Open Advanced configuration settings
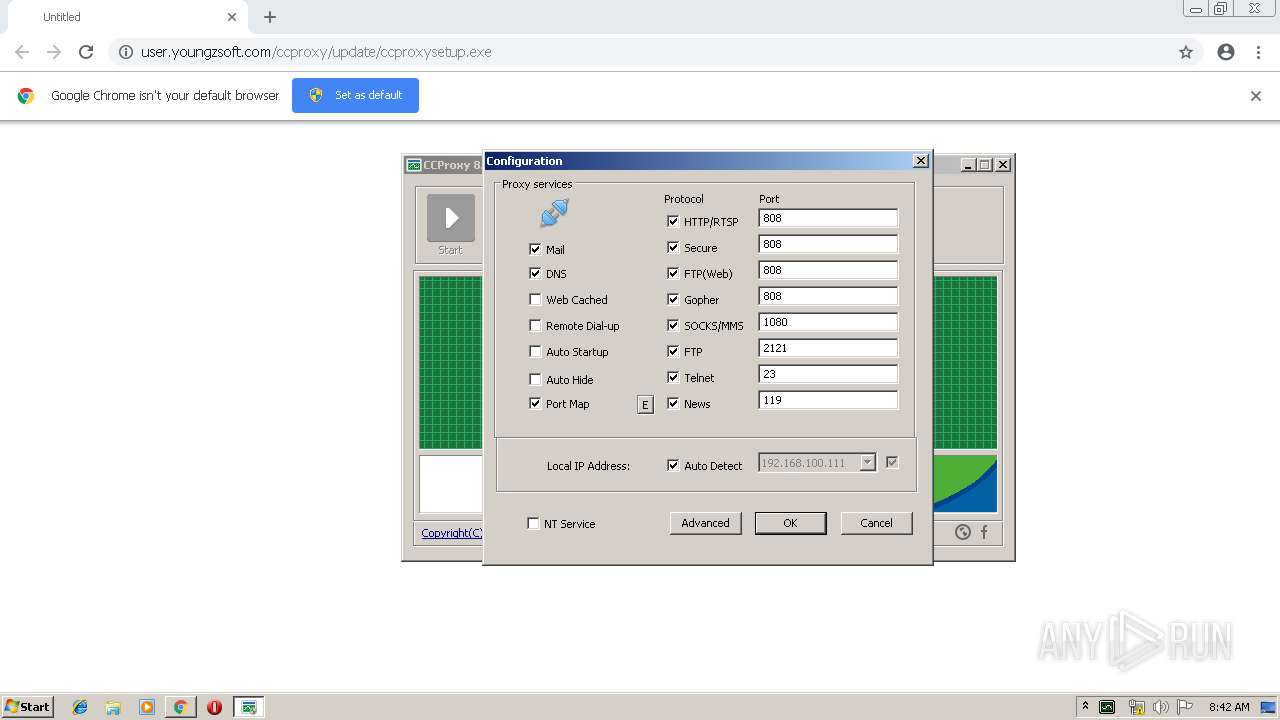 click(x=705, y=523)
